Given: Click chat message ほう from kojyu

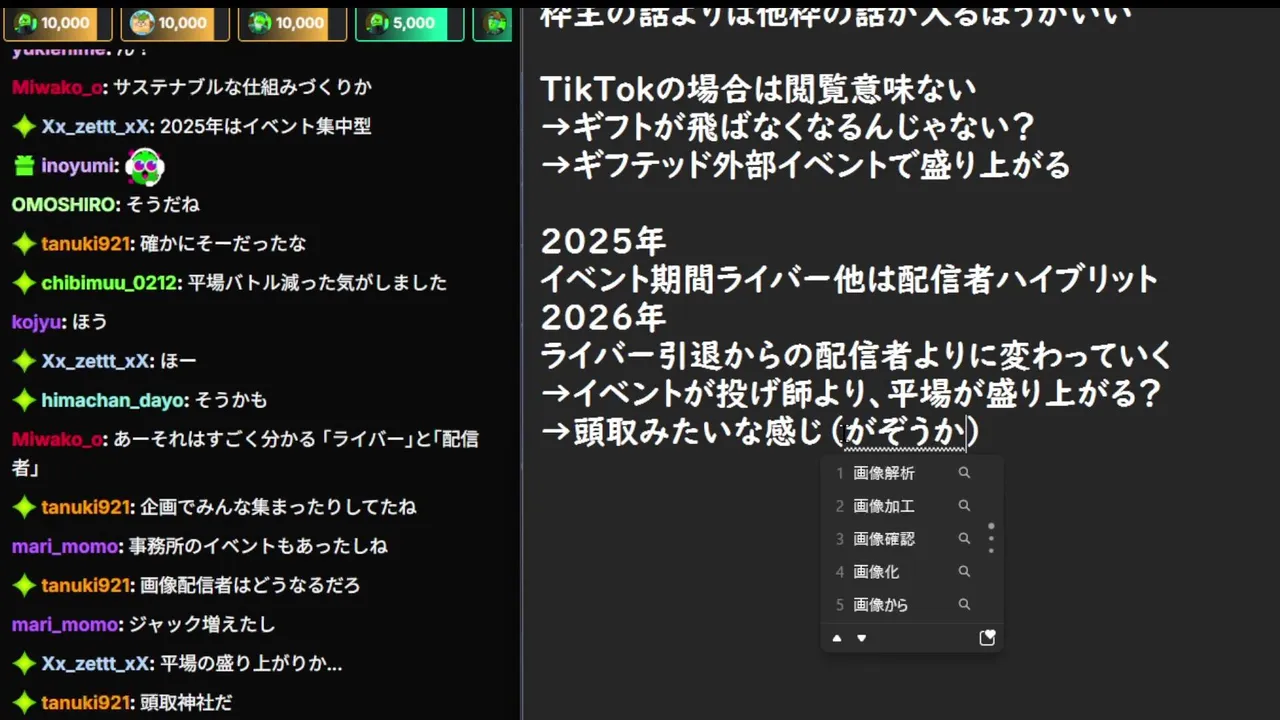Looking at the screenshot, I should 90,322.
